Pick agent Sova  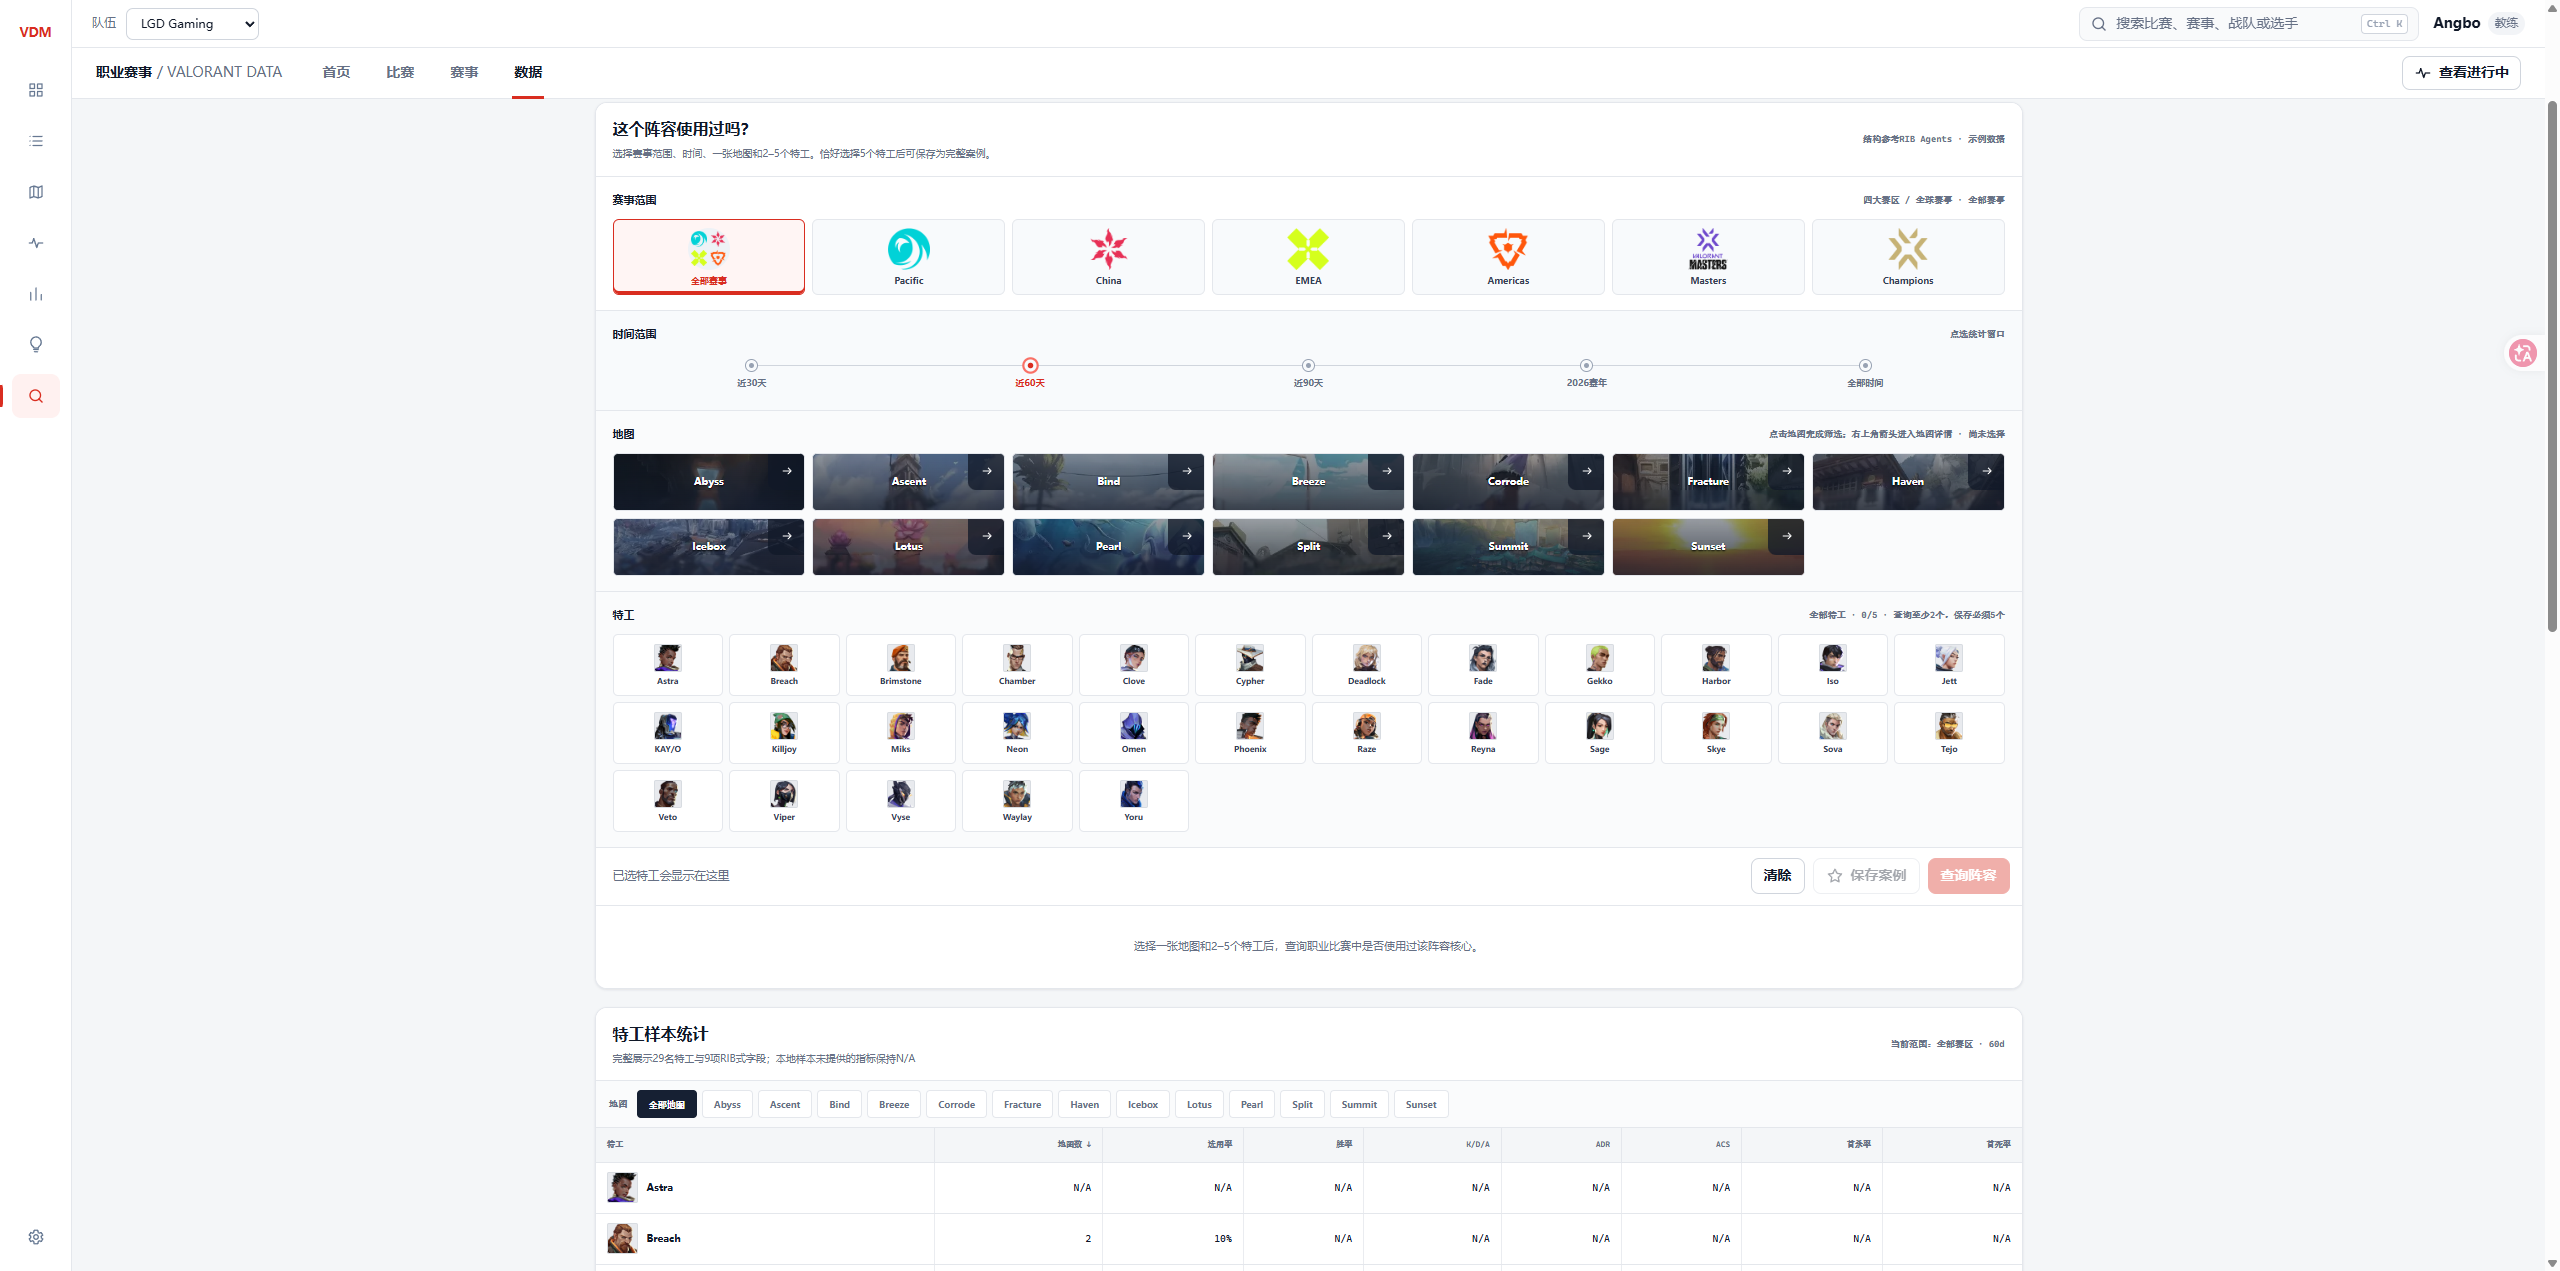[x=1832, y=733]
